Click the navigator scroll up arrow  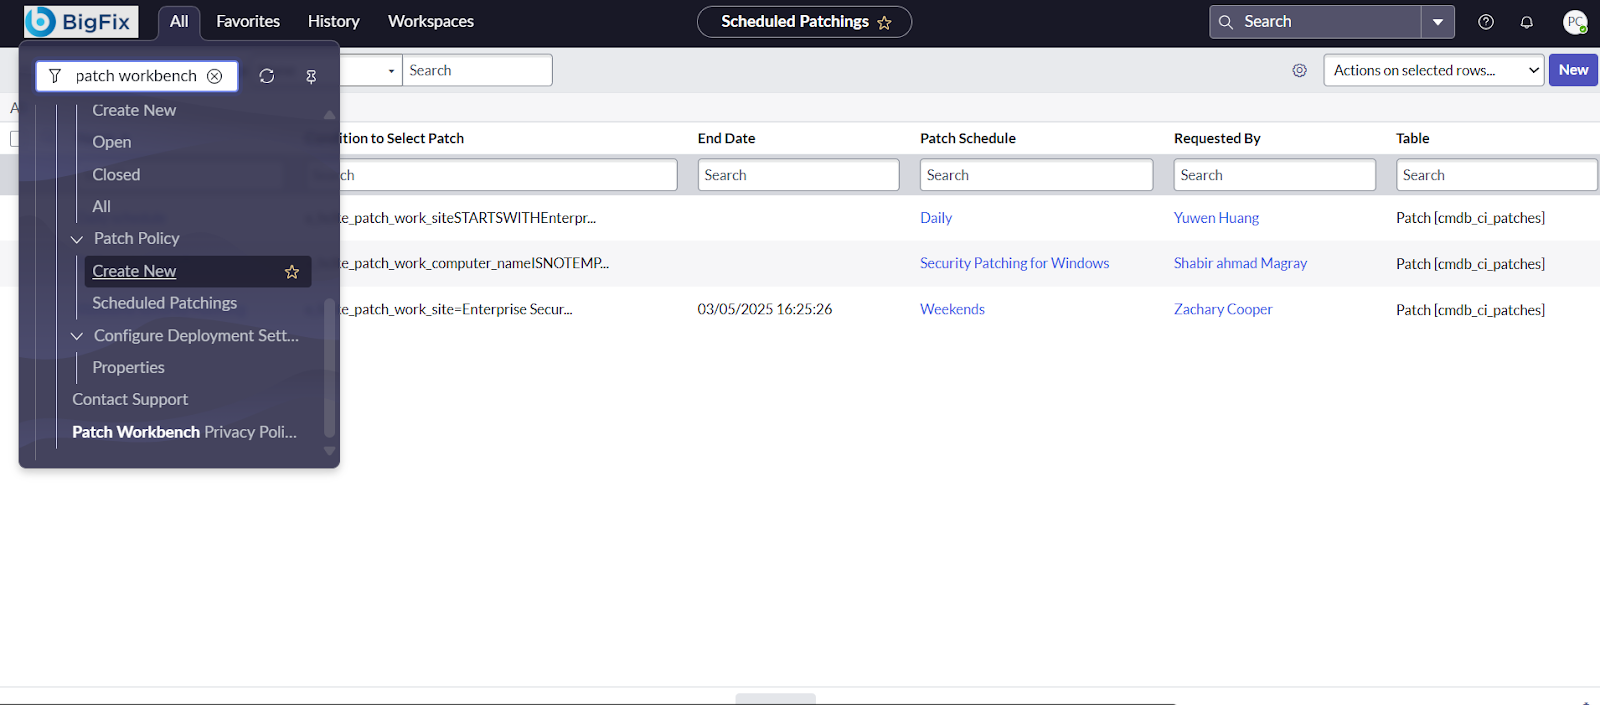tap(329, 114)
